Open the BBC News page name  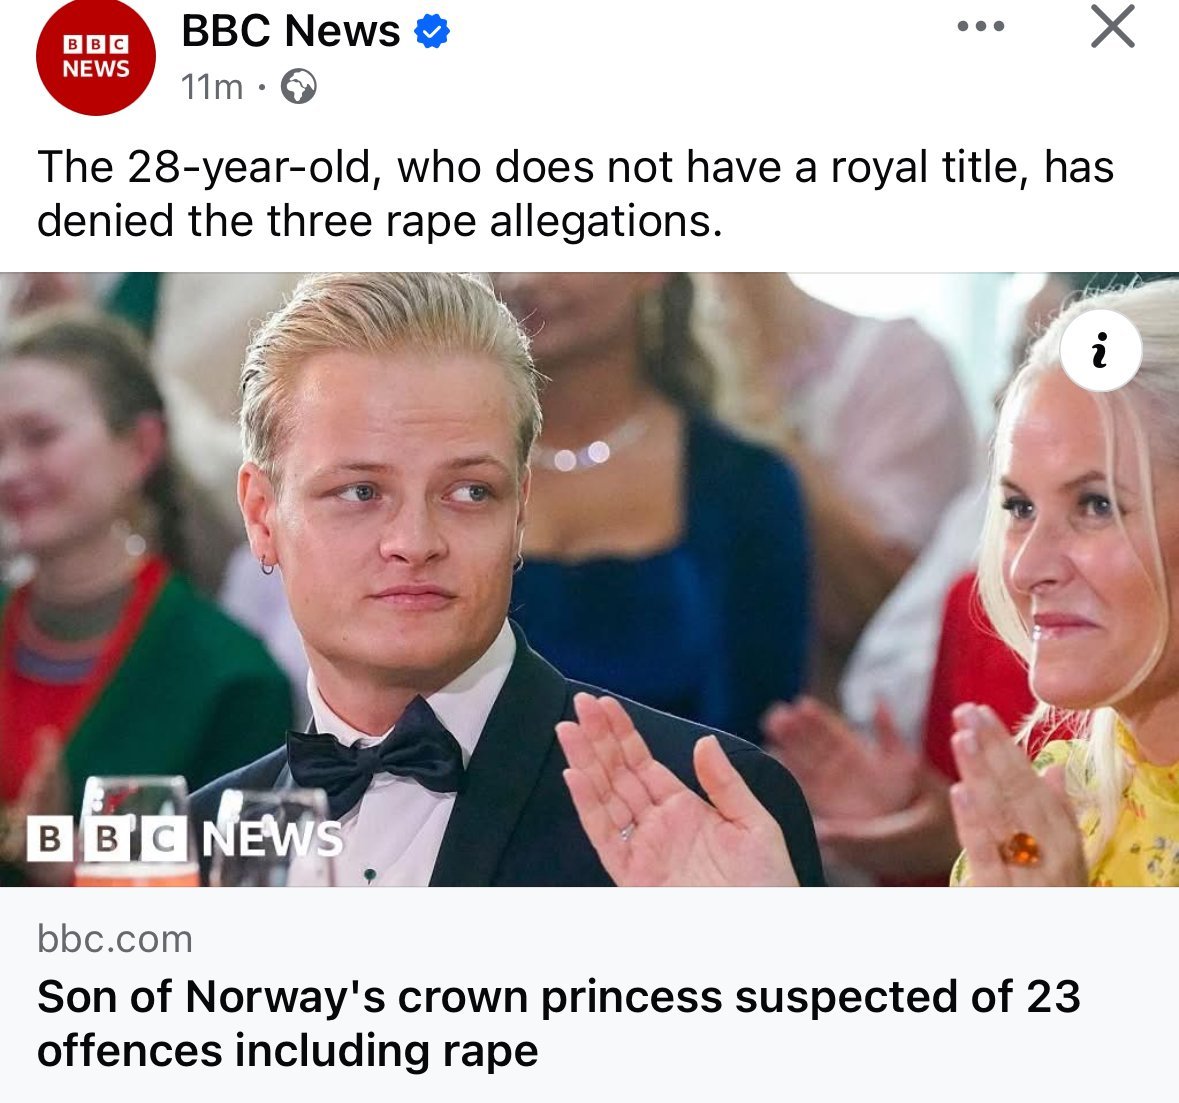tap(290, 32)
